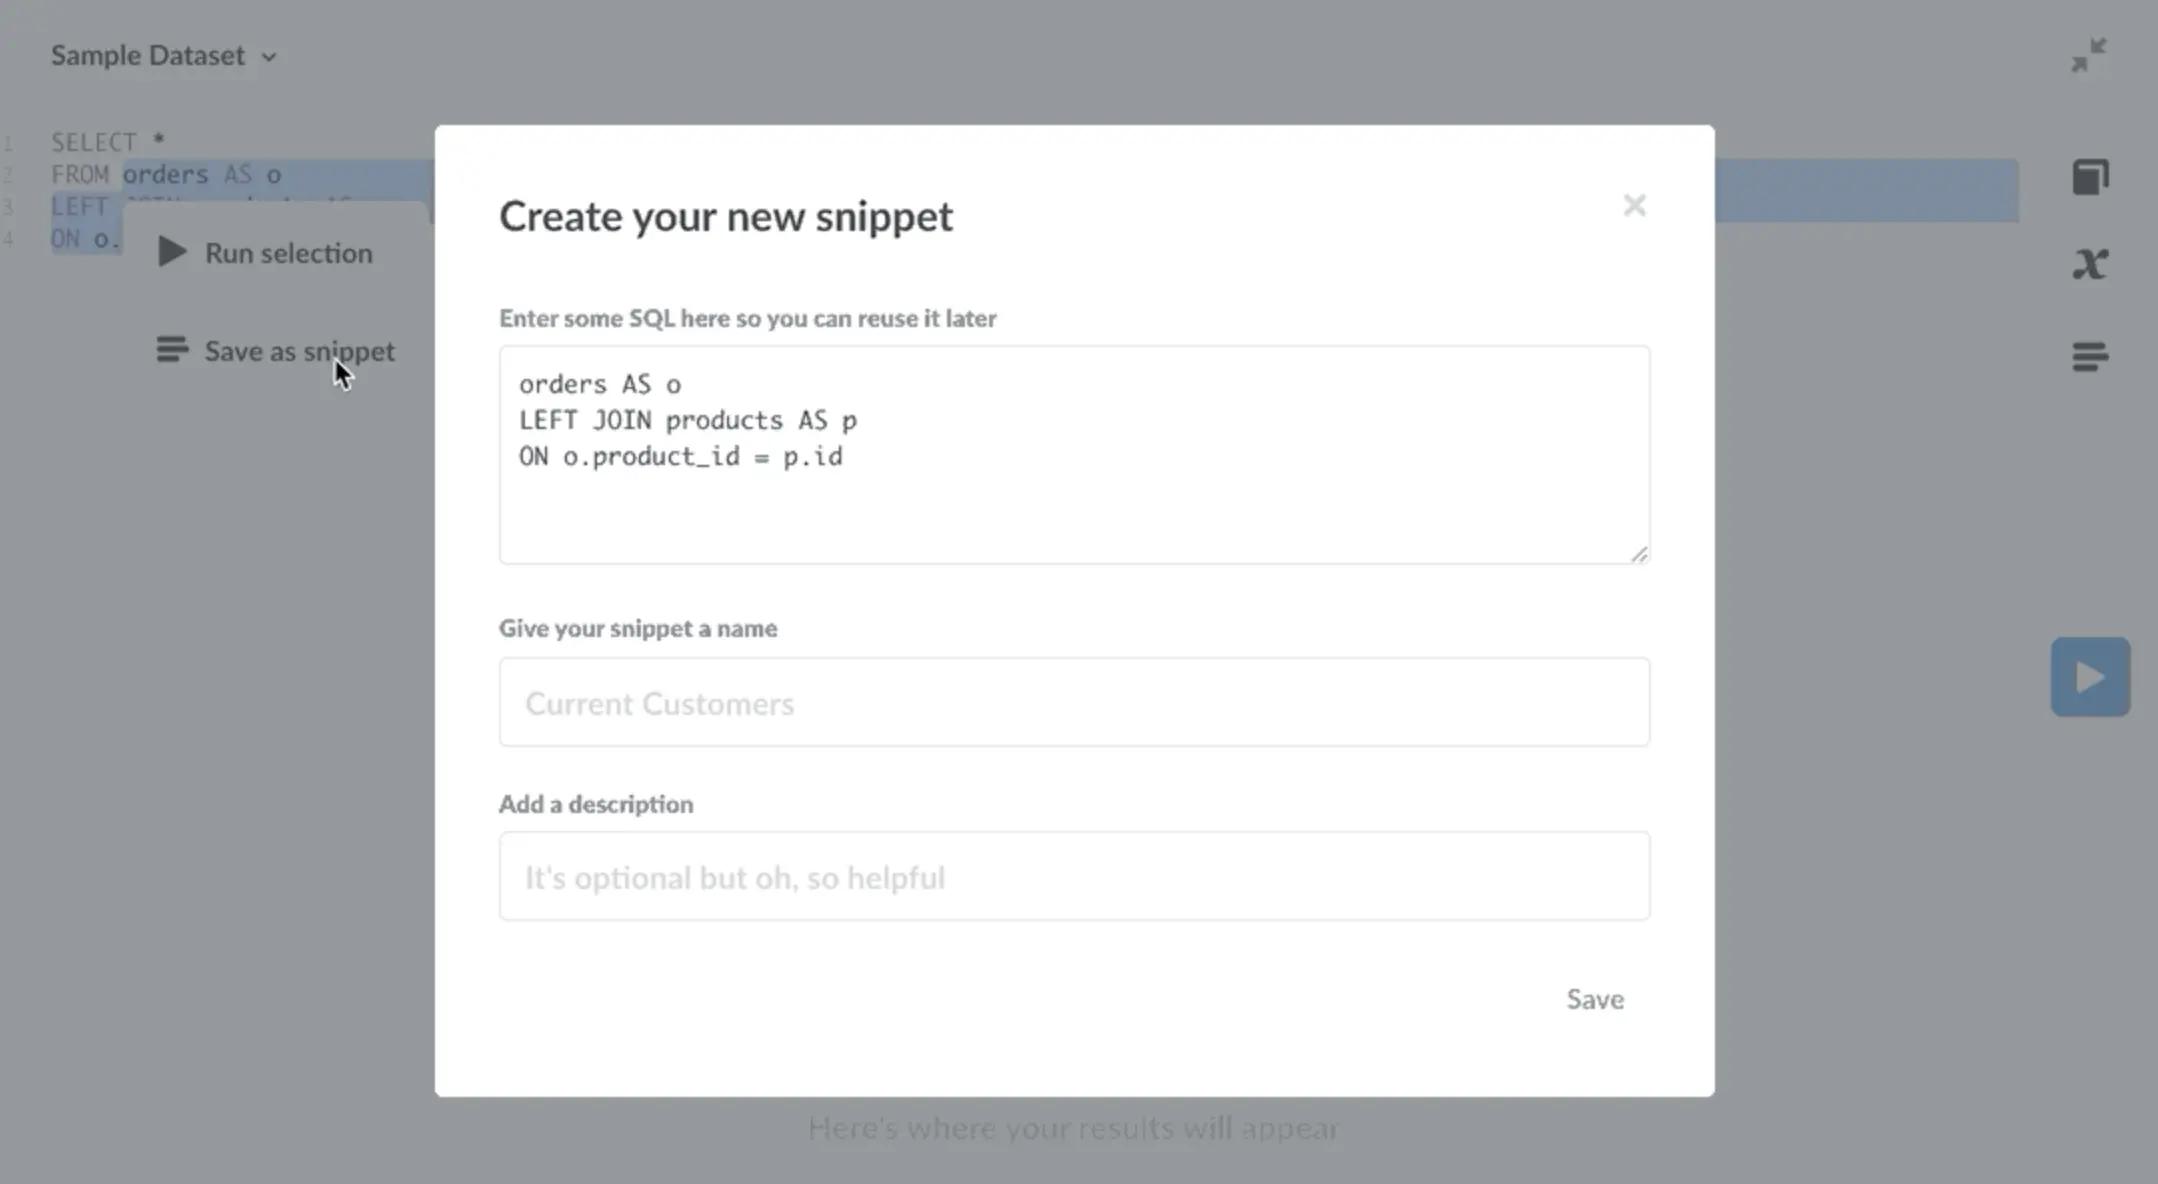Close the Create your new snippet dialog

tap(1634, 206)
